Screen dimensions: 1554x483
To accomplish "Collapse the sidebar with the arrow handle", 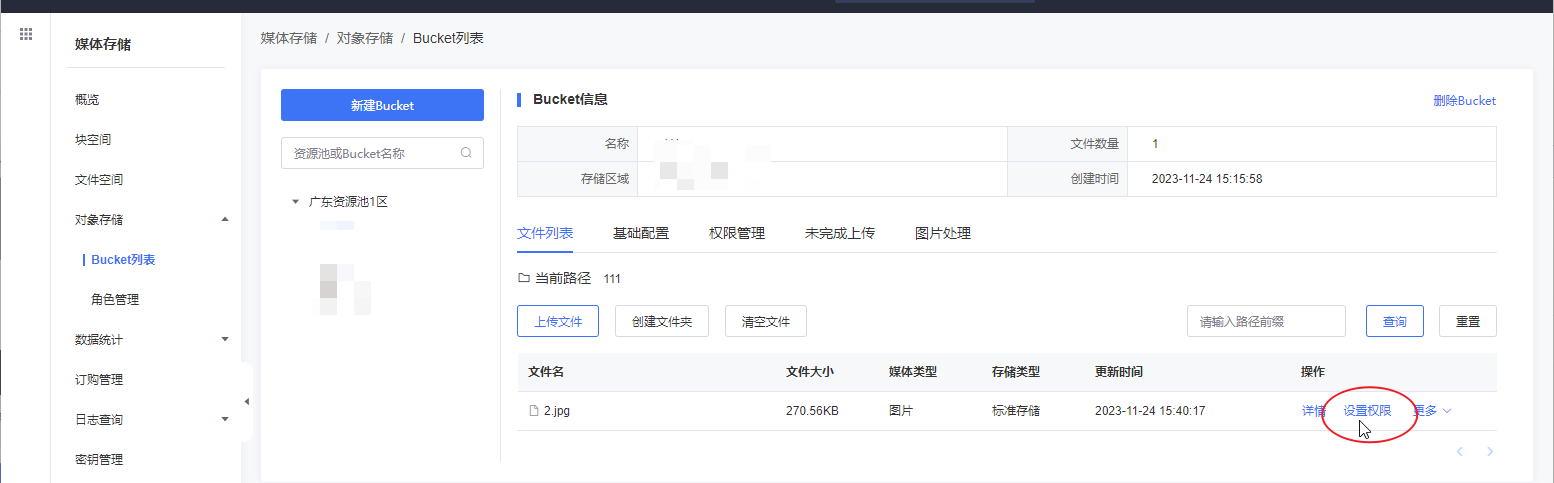I will [247, 402].
